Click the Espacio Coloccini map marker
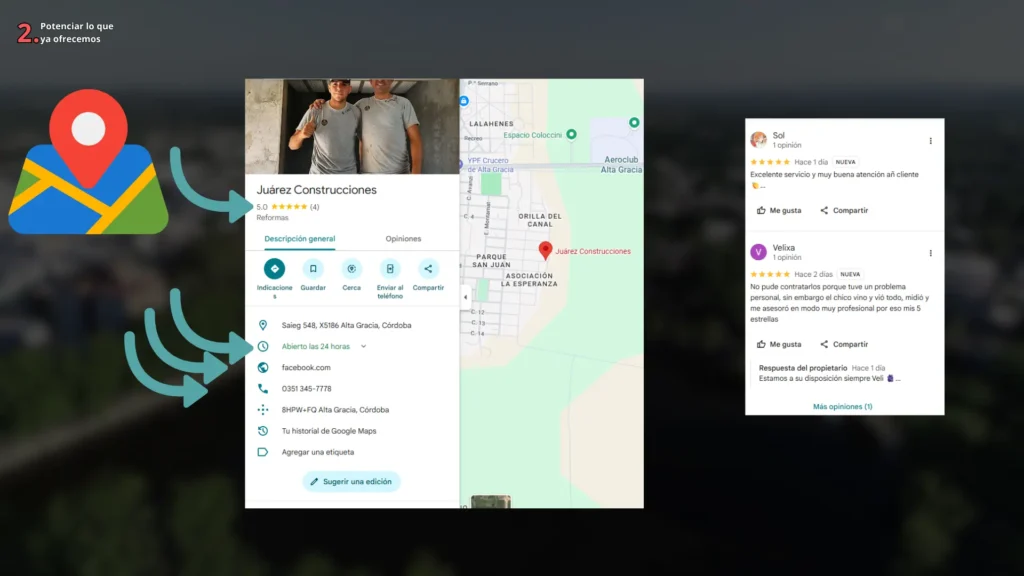The height and width of the screenshot is (576, 1024). click(571, 135)
